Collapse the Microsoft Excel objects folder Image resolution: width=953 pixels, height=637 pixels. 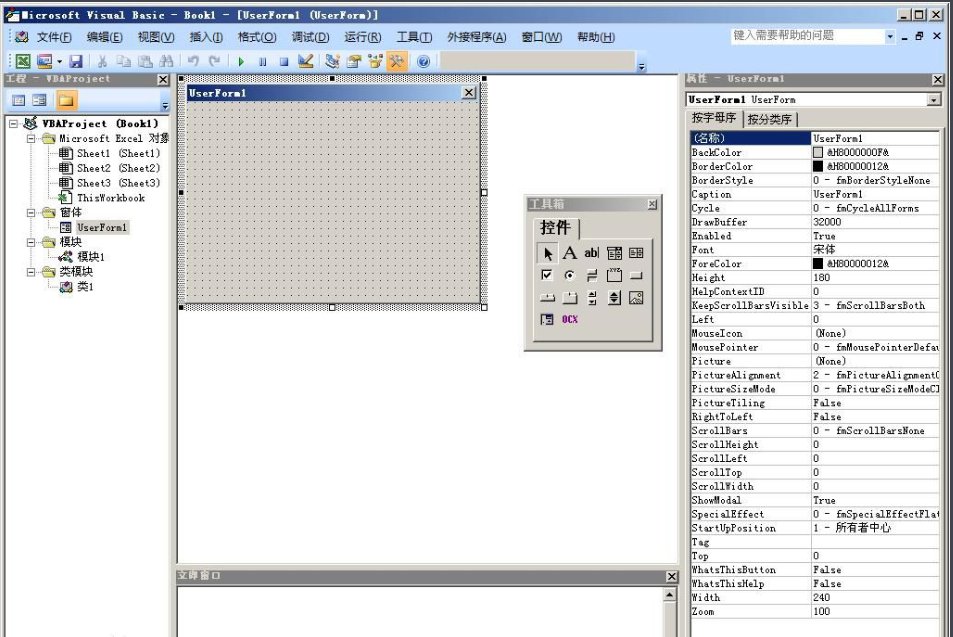[x=32, y=139]
